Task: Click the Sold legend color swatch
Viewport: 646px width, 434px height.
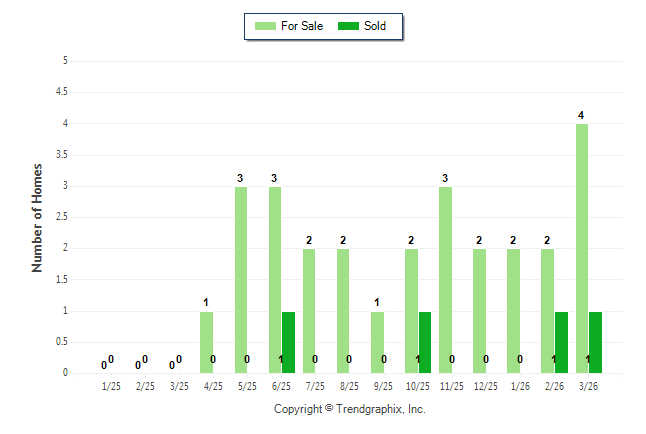Action: pyautogui.click(x=352, y=26)
